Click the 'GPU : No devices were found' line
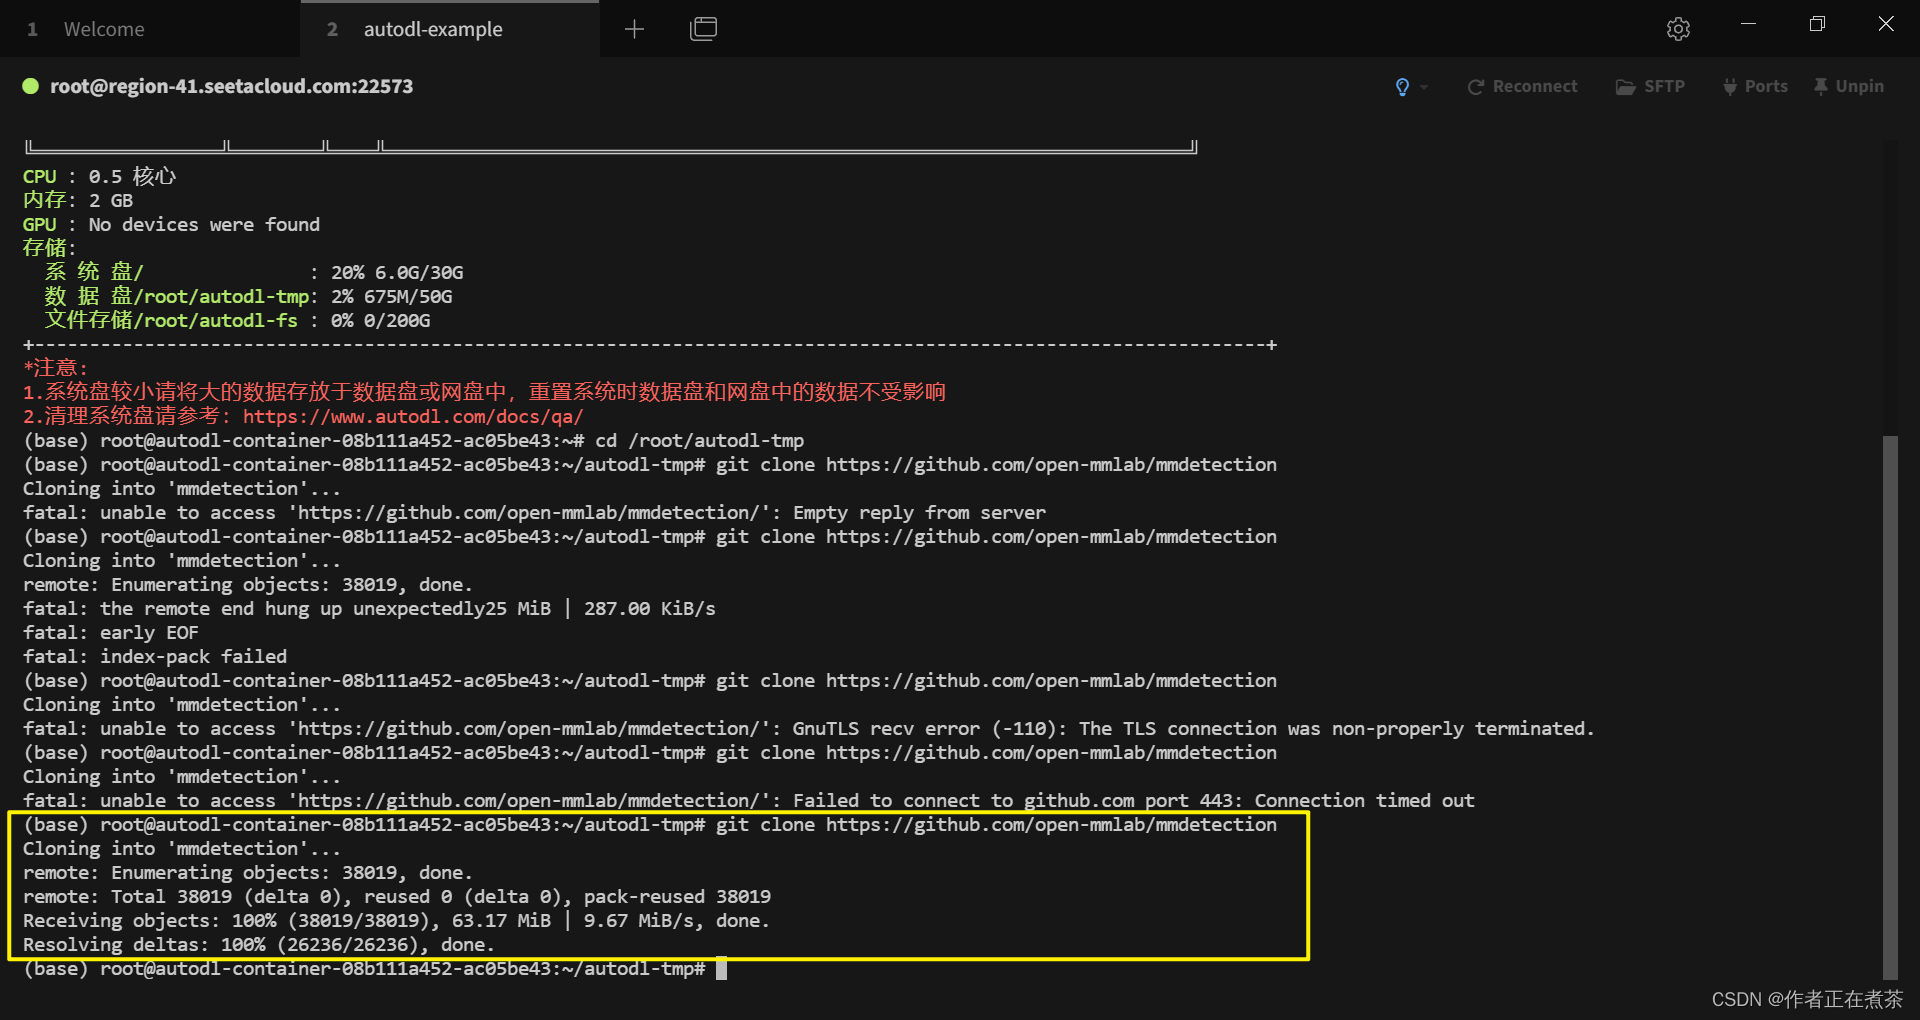Screen dimensions: 1920x1020 point(171,225)
